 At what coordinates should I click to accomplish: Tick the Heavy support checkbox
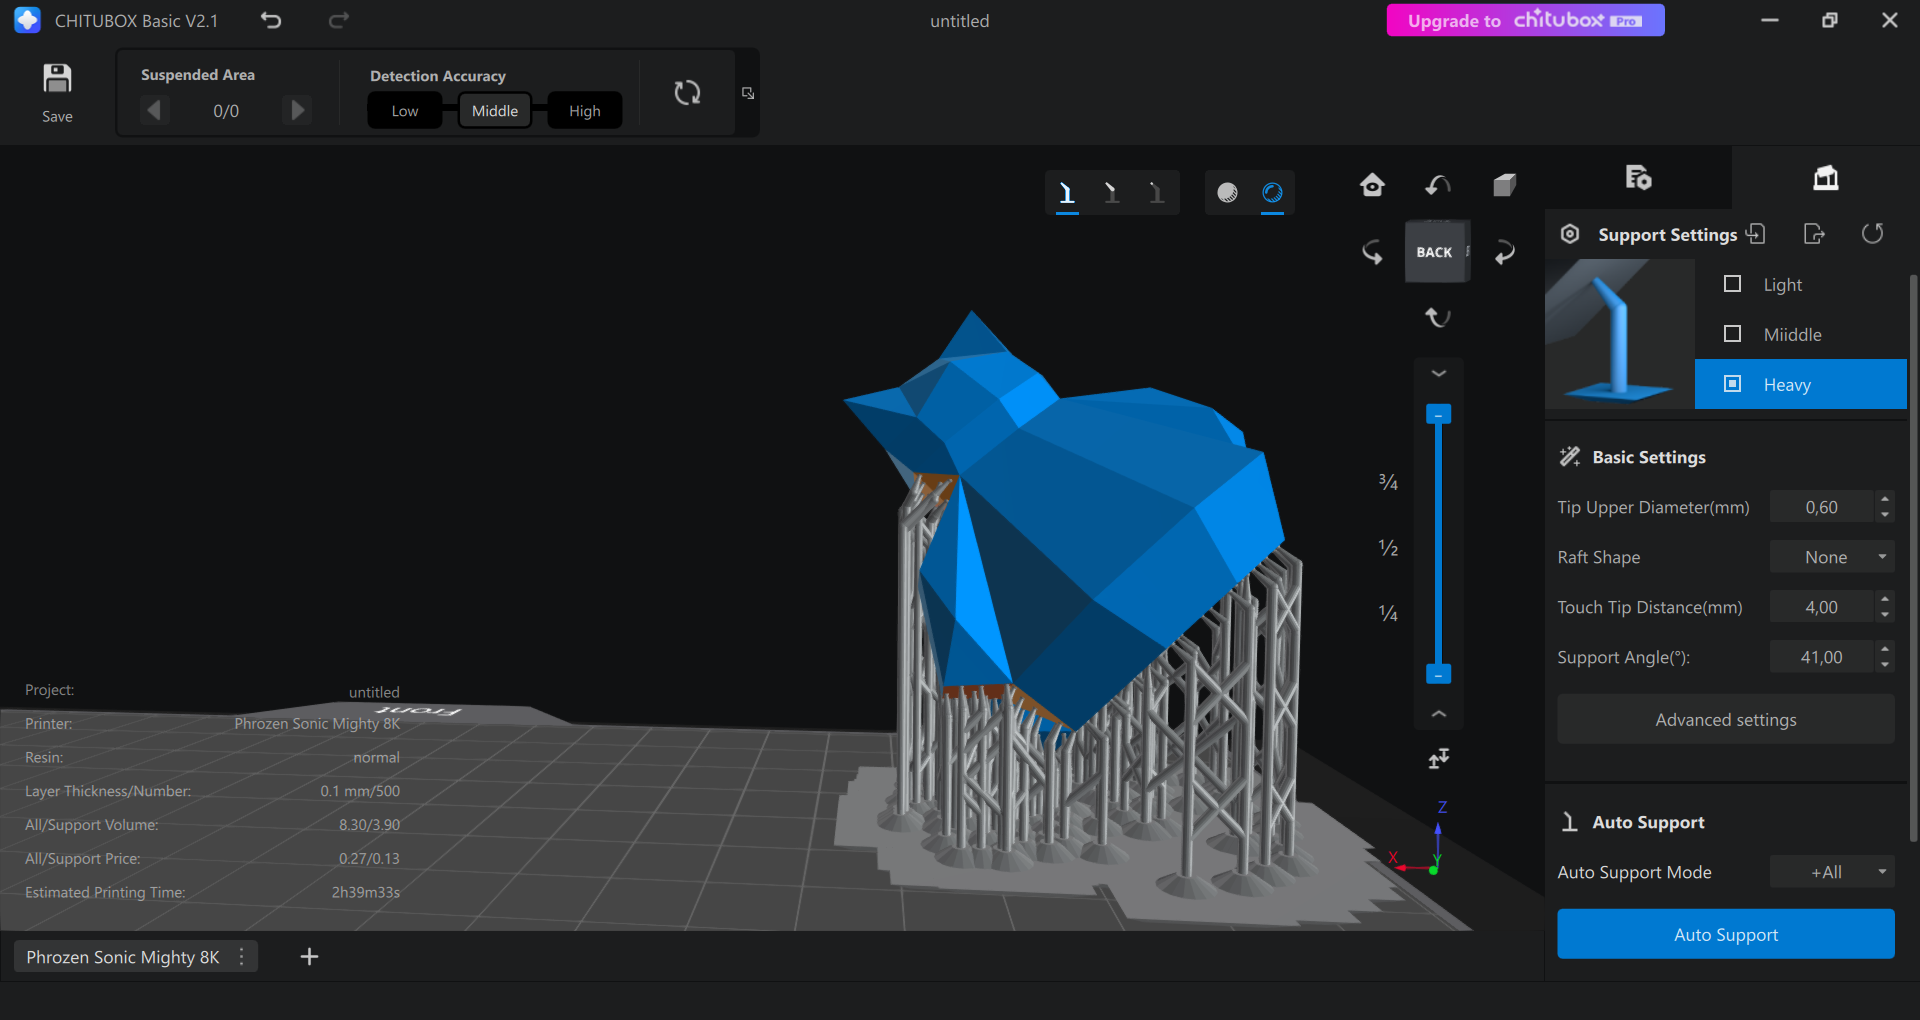click(1733, 384)
